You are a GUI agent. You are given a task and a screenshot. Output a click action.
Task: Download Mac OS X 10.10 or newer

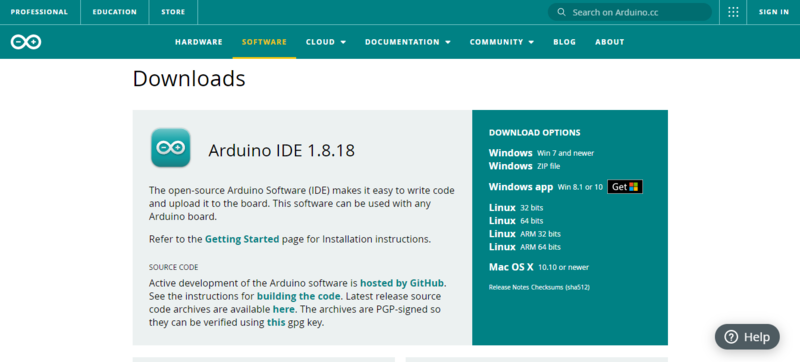[x=539, y=267]
